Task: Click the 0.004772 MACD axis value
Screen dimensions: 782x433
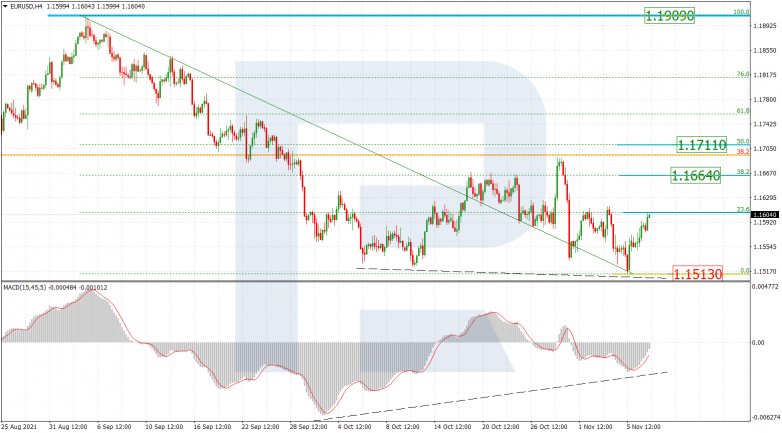Action: 766,287
